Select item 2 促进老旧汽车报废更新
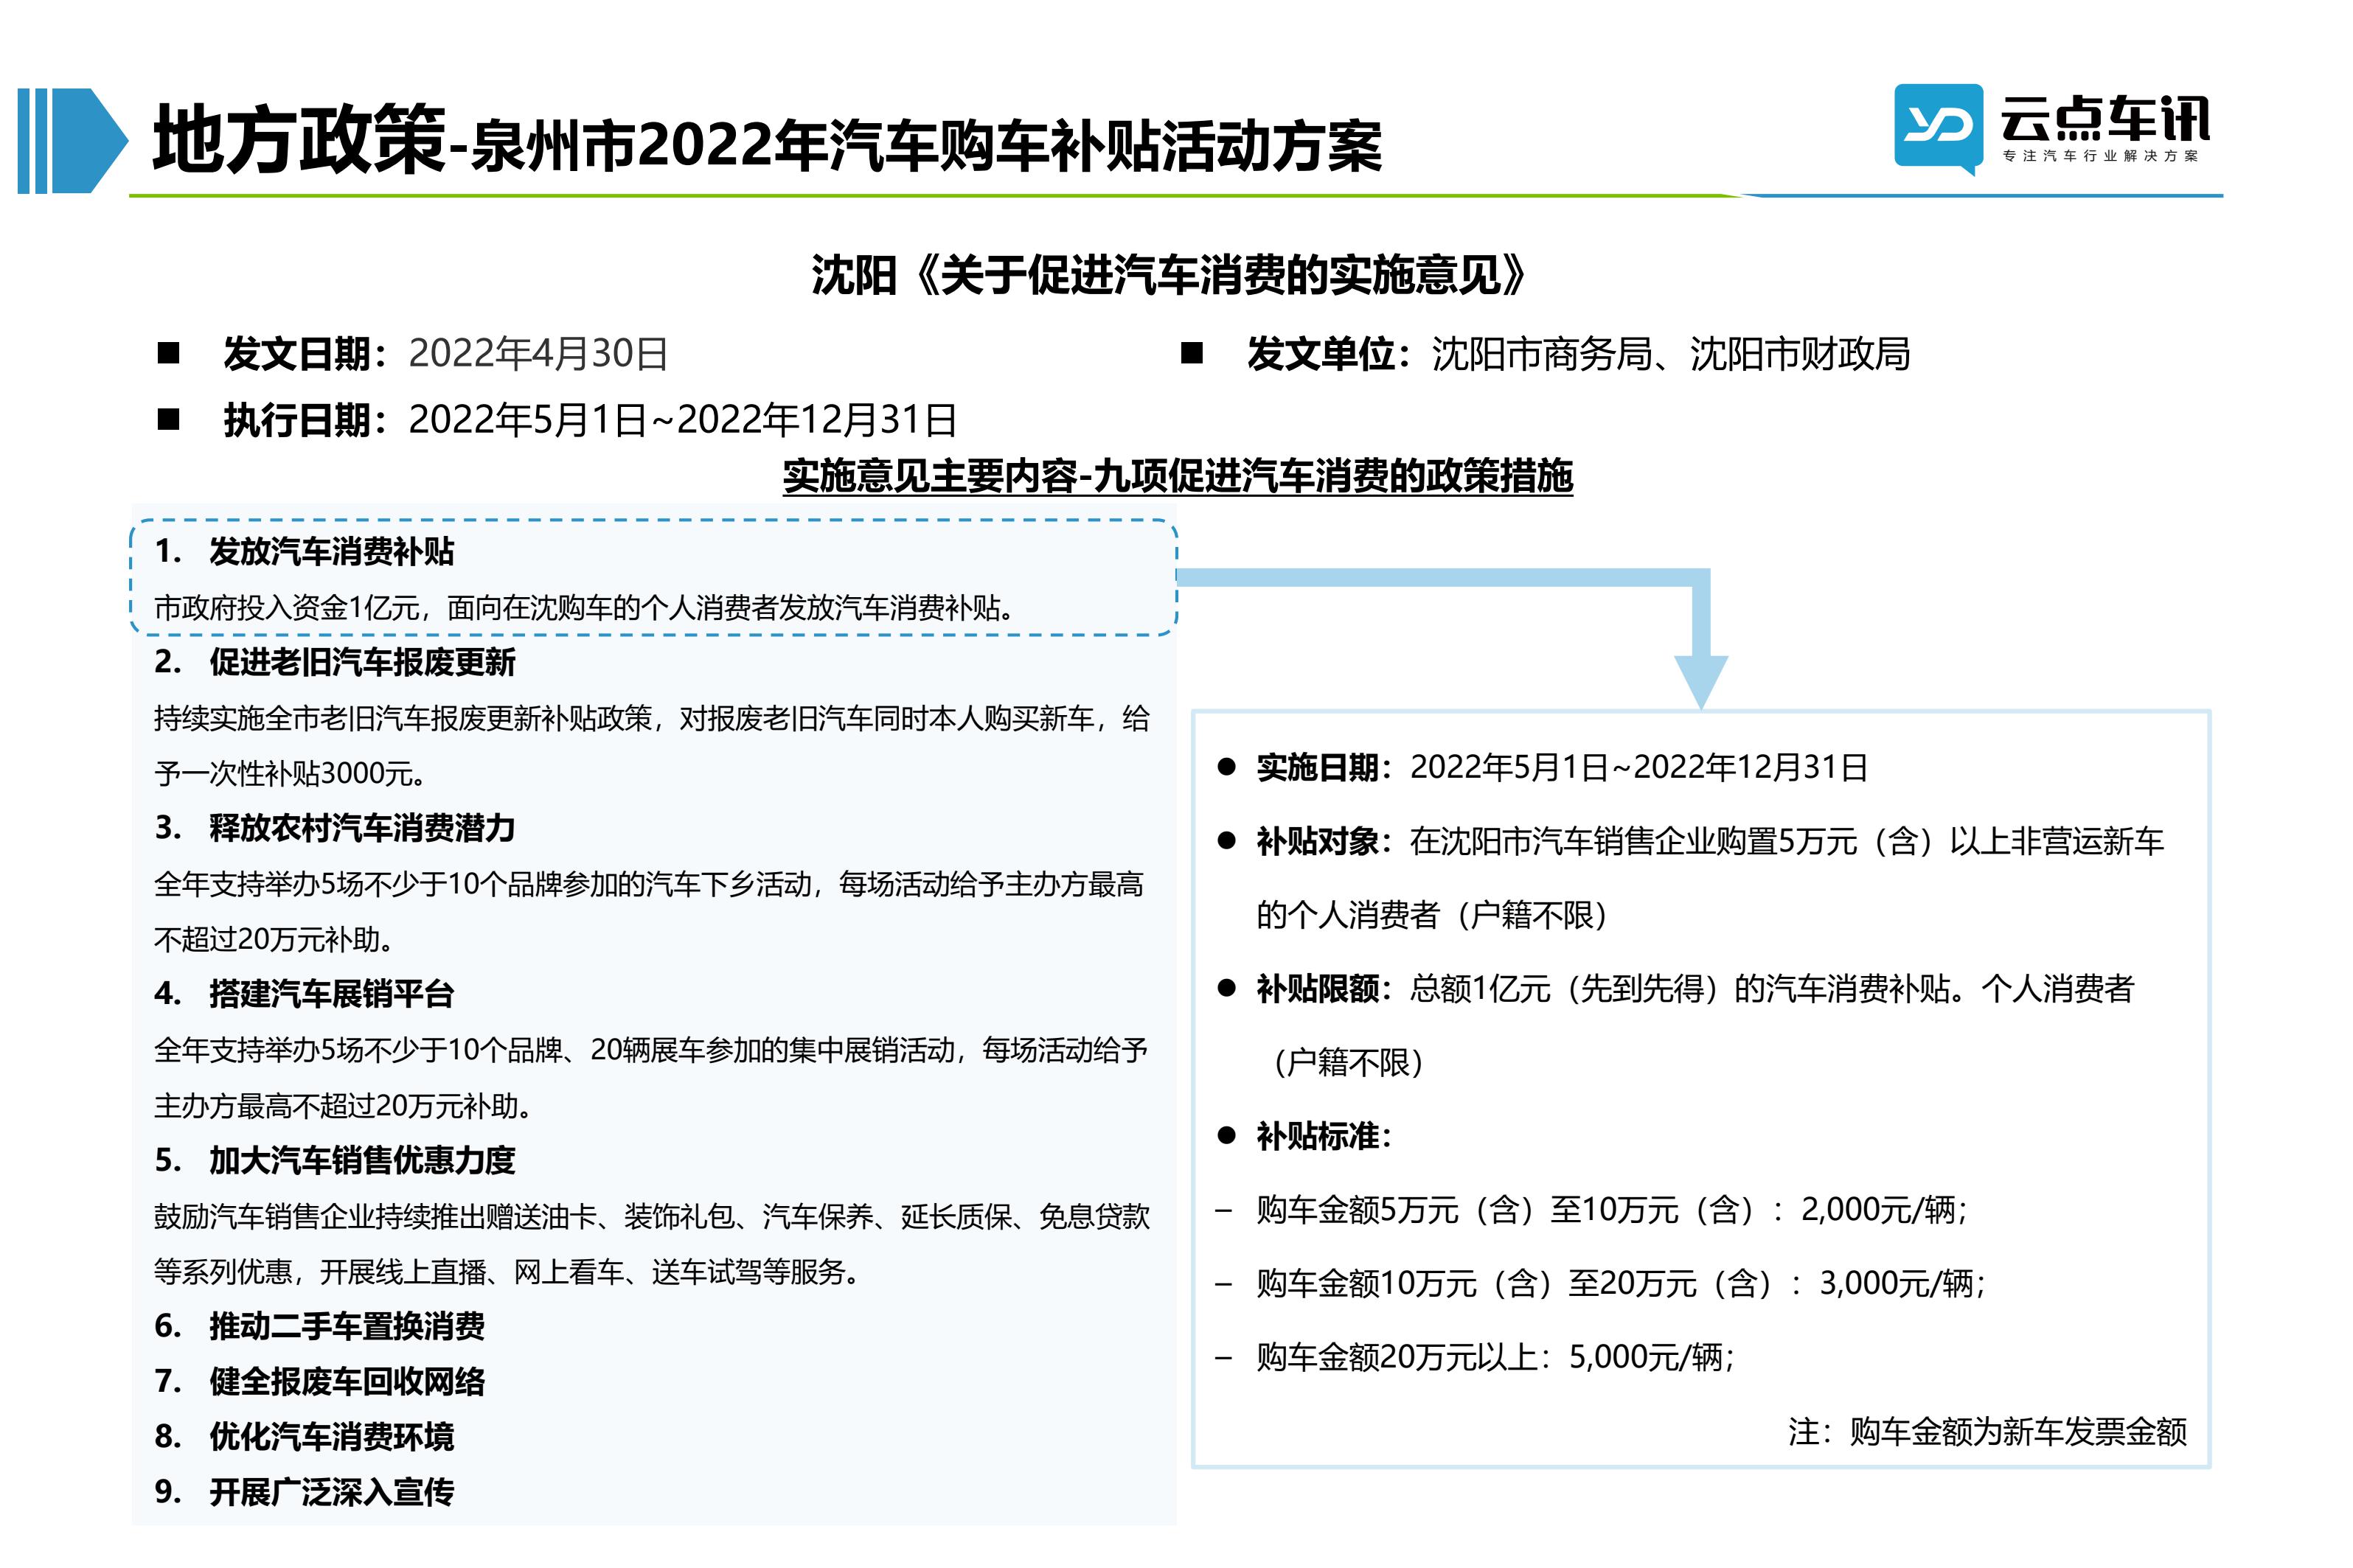This screenshot has height=1568, width=2353. pos(335,662)
